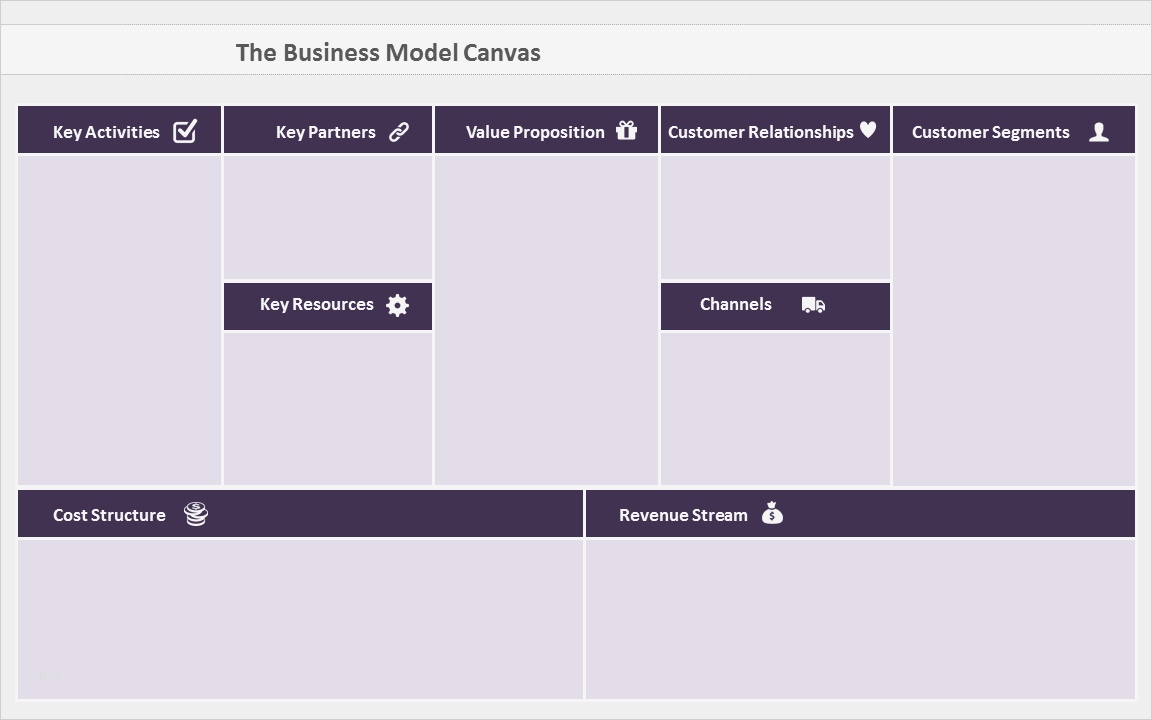Click the Value Proposition header label
The image size is (1152, 720).
(535, 132)
